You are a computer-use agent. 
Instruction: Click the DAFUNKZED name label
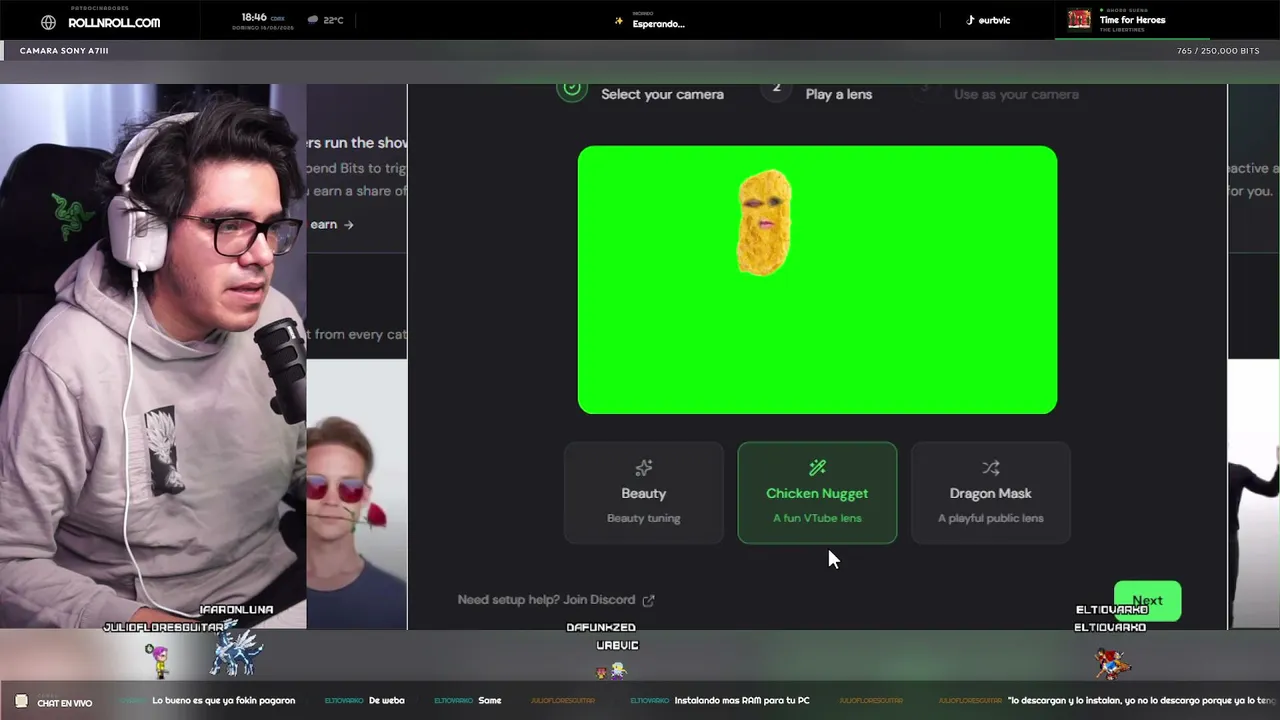(601, 628)
